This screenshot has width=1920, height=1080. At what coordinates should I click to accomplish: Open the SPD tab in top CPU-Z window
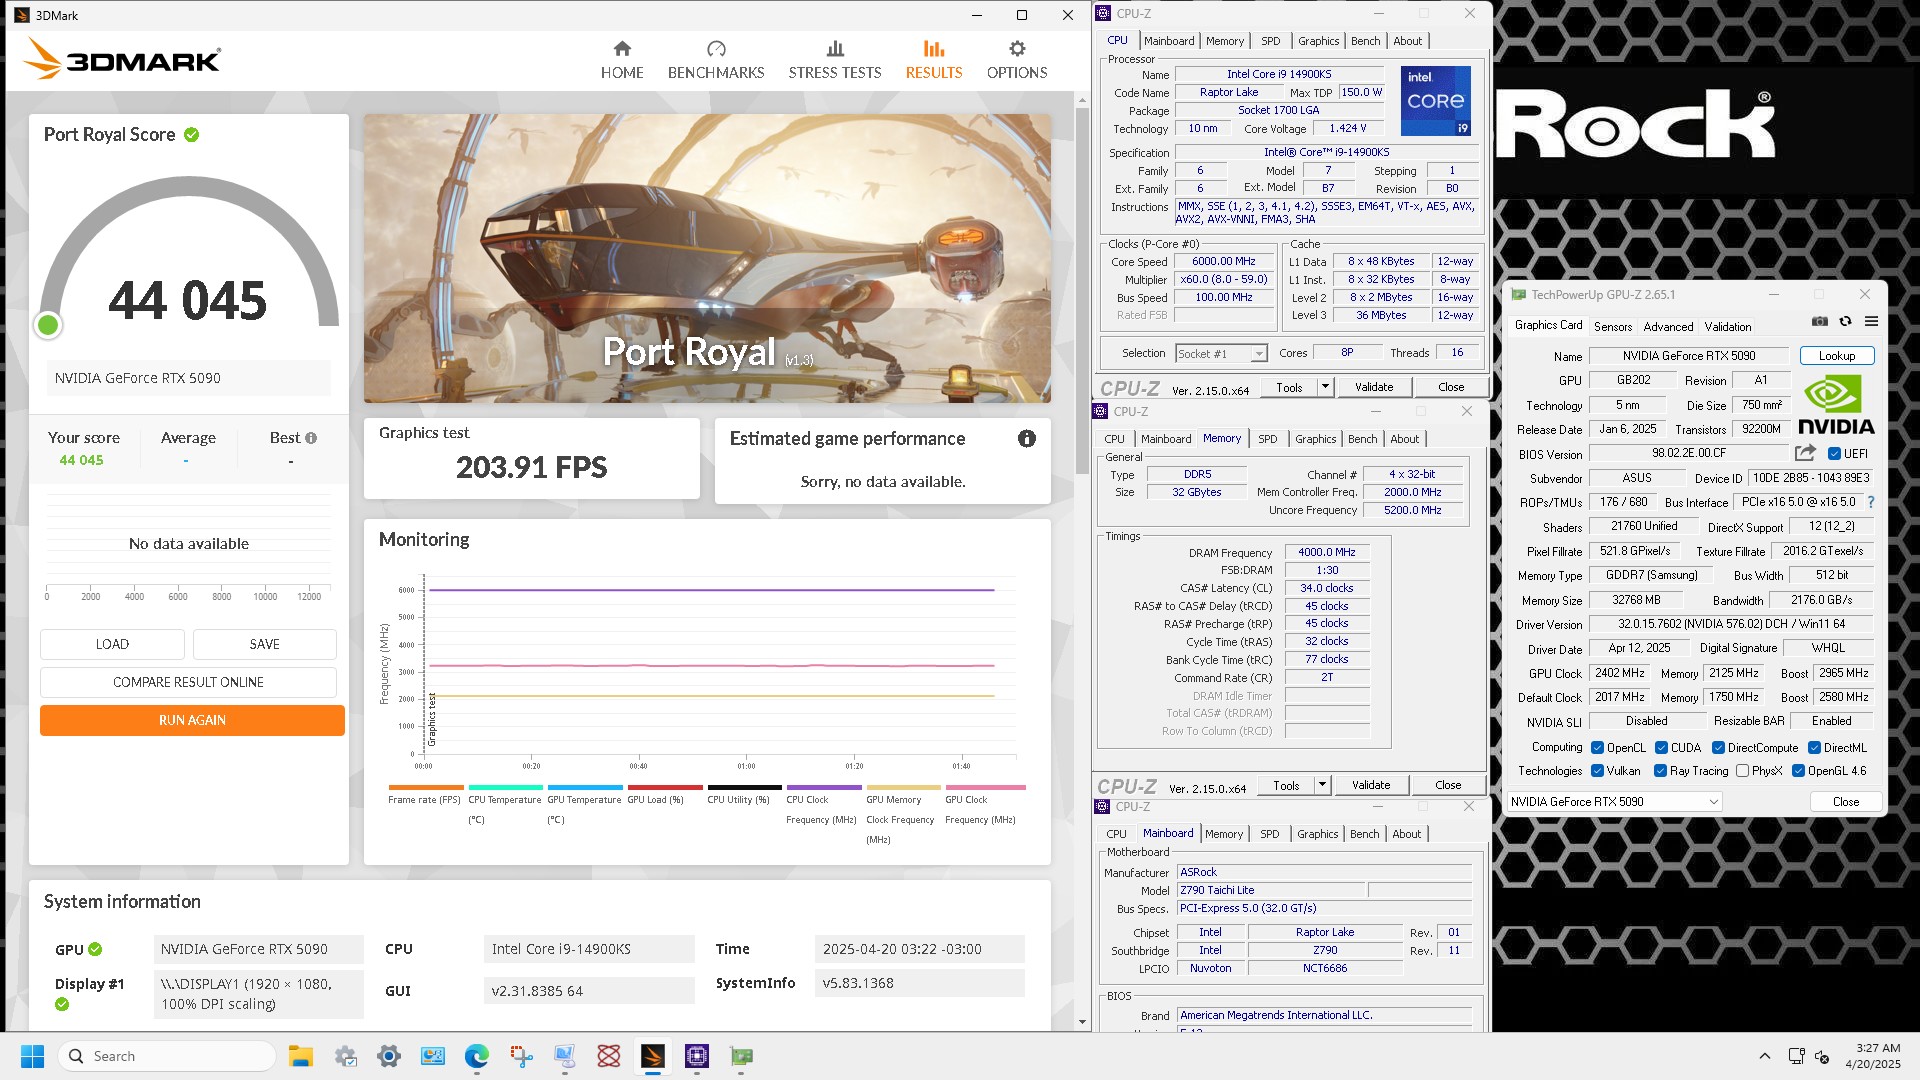tap(1270, 41)
